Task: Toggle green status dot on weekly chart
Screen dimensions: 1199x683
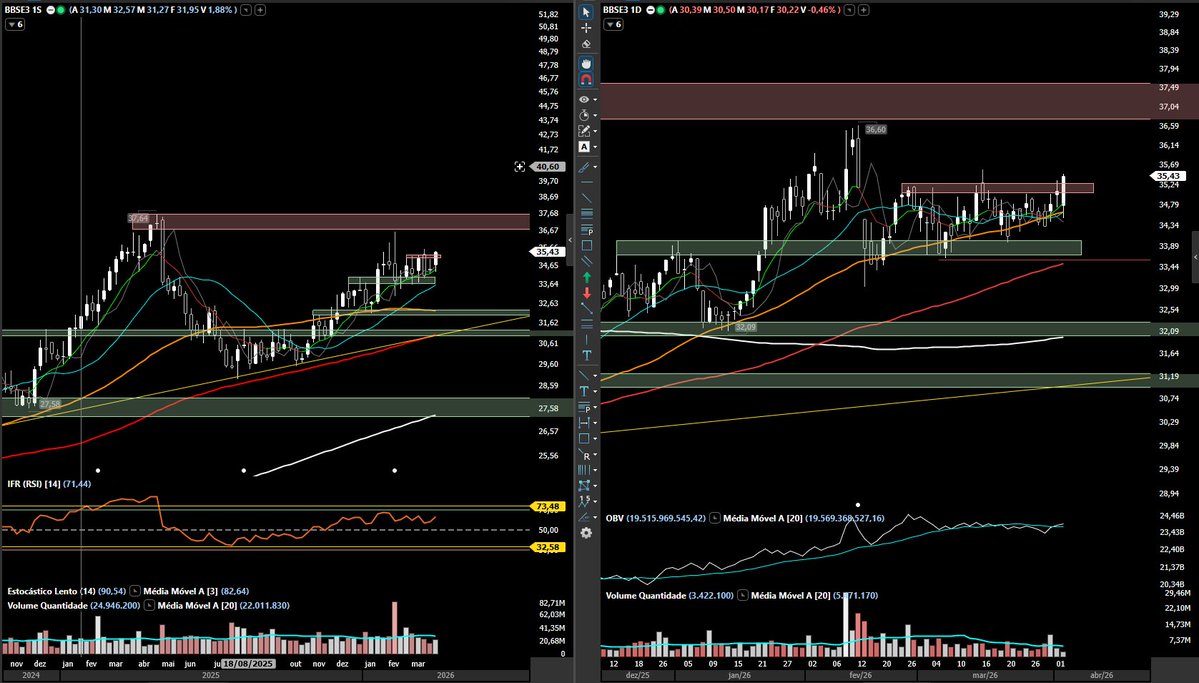Action: pos(61,10)
